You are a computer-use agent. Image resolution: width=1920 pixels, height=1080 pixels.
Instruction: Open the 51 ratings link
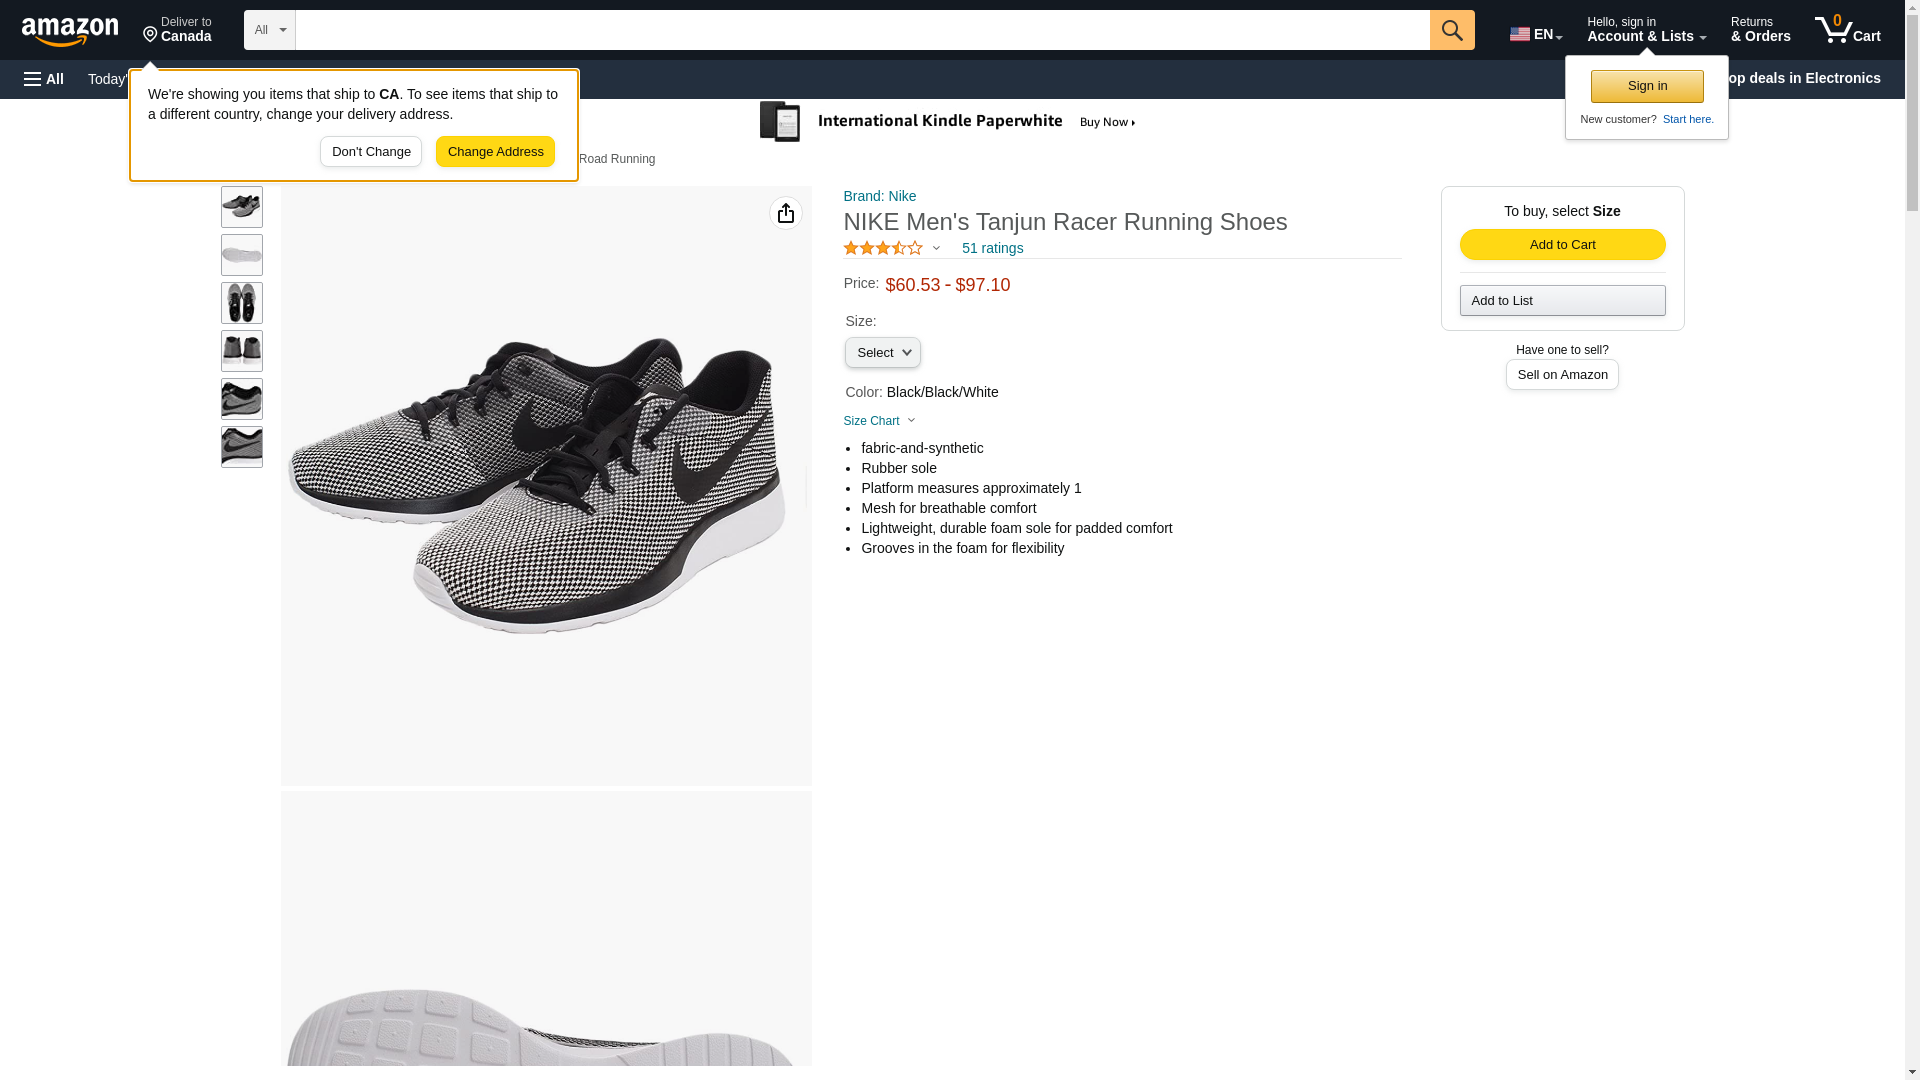click(x=991, y=248)
